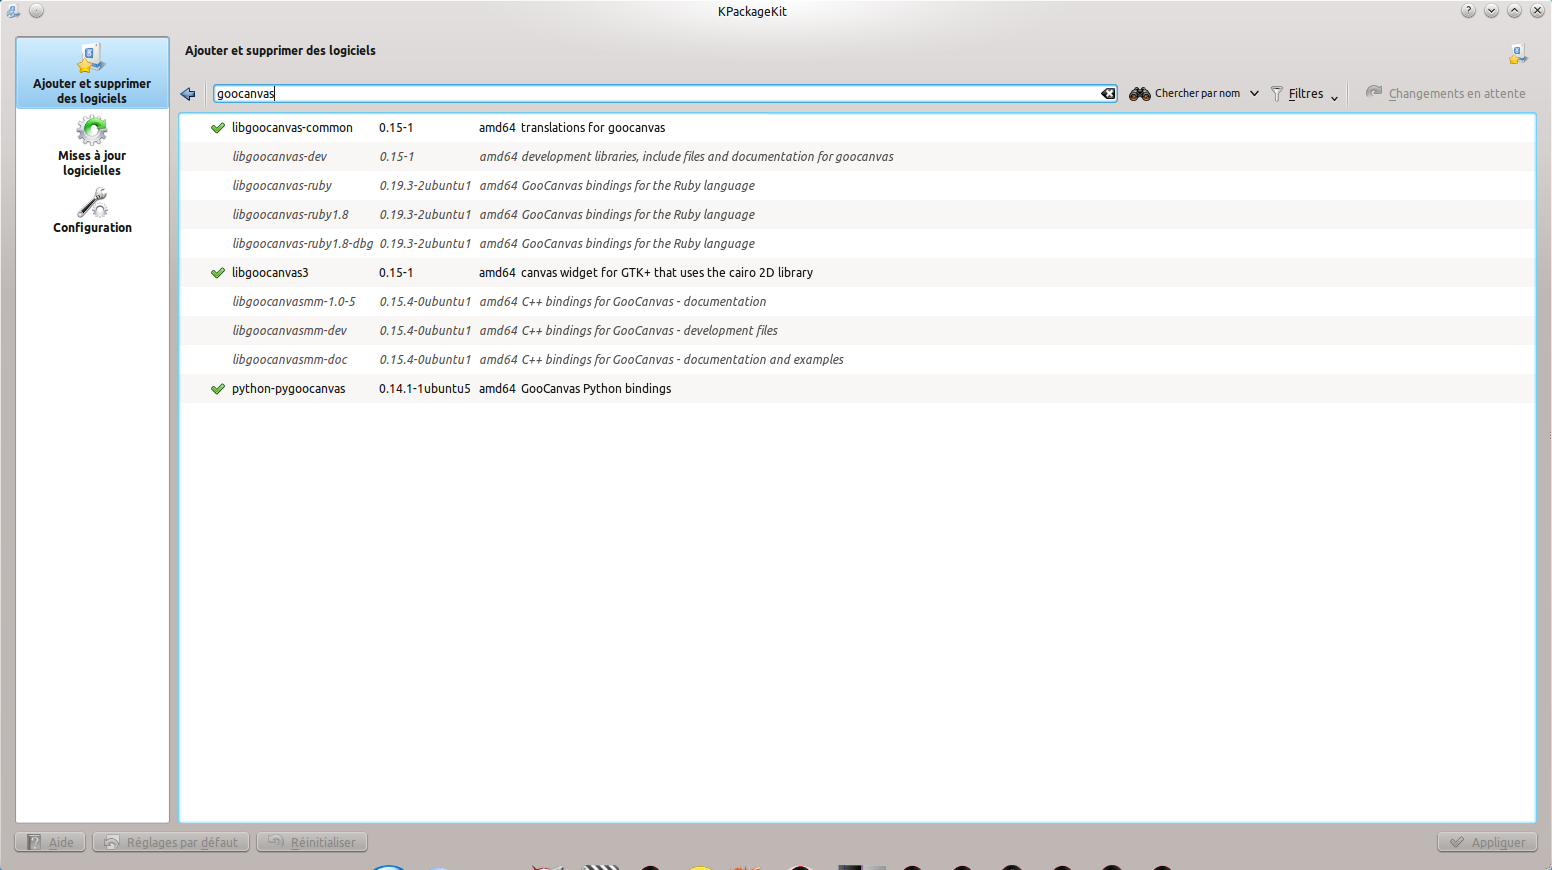Open the window menu icon in title bar

(13, 11)
